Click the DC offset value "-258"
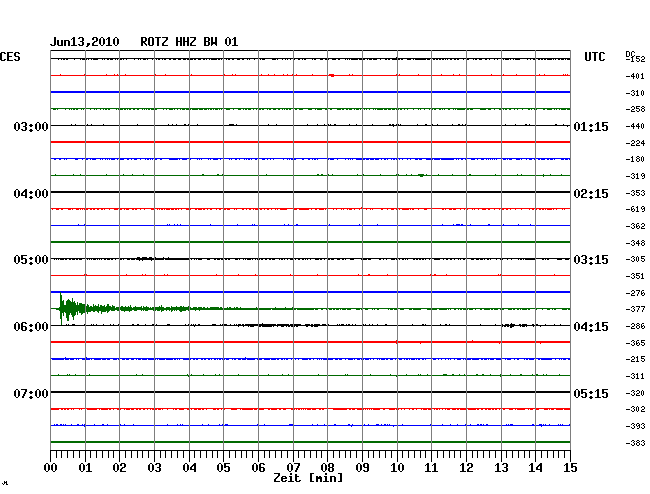The image size is (650, 494). 635,109
